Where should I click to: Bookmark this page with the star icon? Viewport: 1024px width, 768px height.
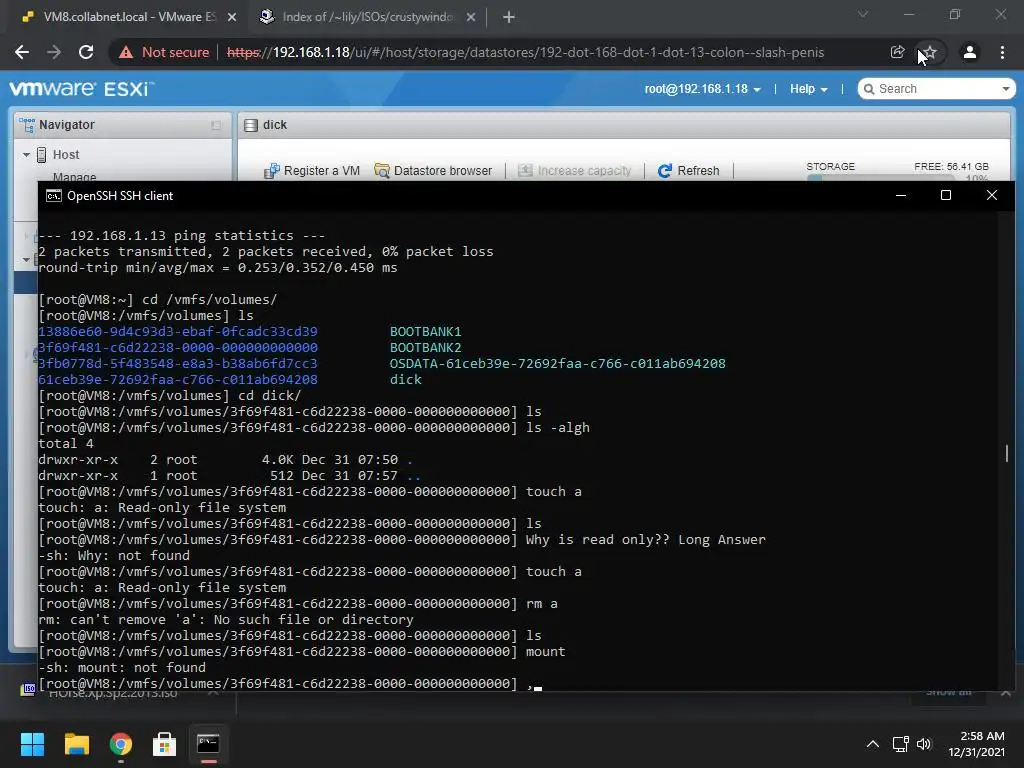(x=930, y=52)
